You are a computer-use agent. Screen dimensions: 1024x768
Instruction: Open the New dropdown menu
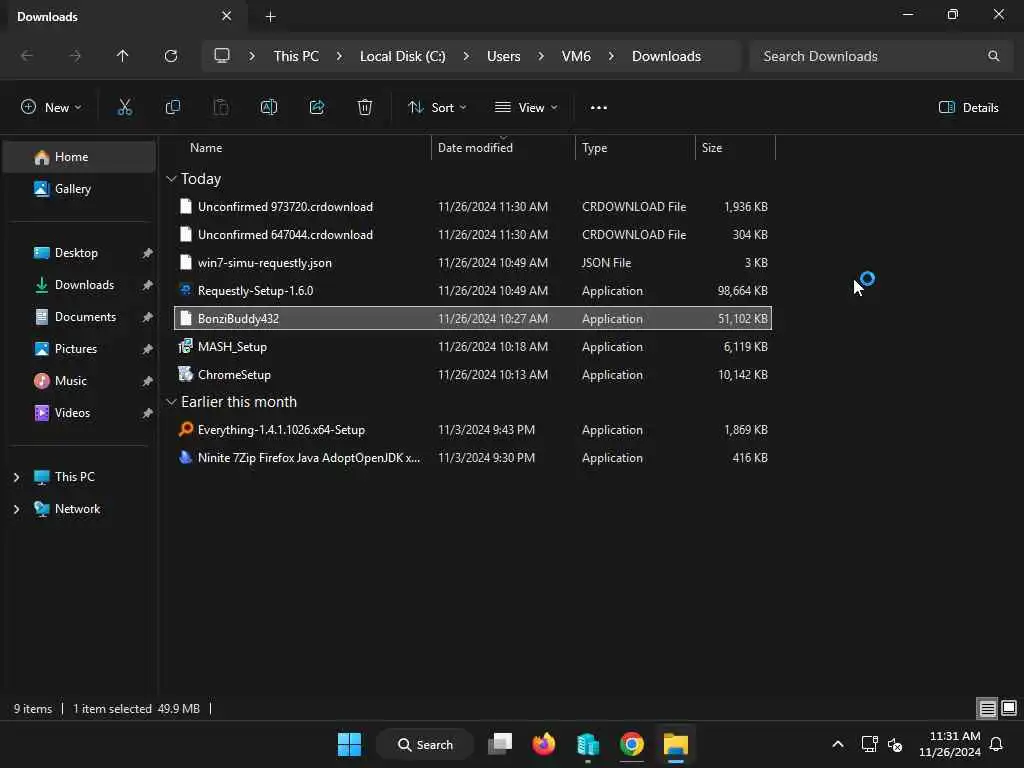tap(51, 108)
